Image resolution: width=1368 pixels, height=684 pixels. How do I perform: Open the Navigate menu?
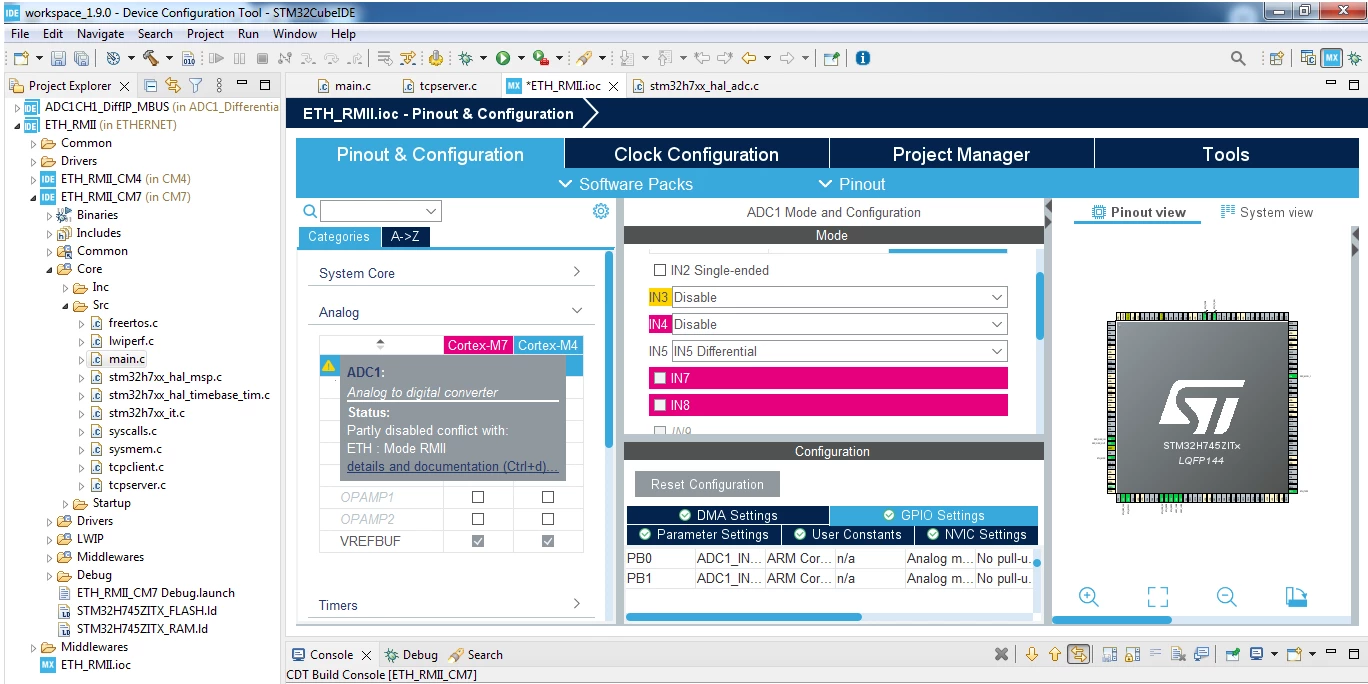[101, 33]
